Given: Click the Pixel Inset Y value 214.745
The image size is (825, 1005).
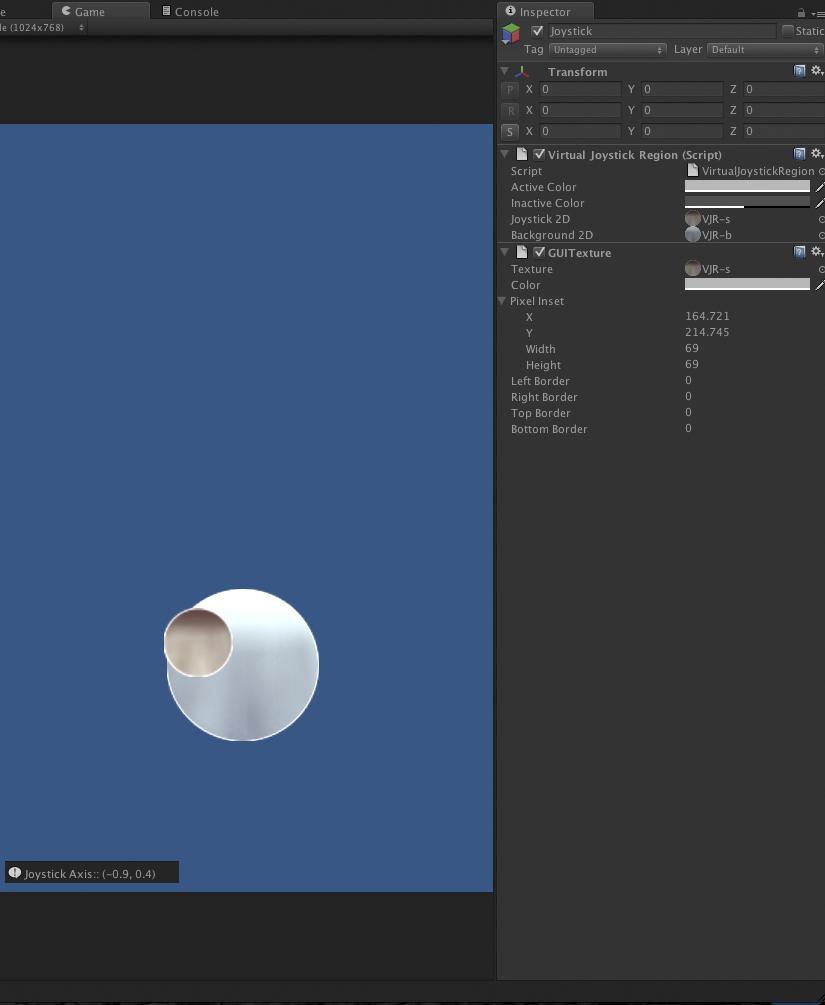Looking at the screenshot, I should click(x=707, y=332).
